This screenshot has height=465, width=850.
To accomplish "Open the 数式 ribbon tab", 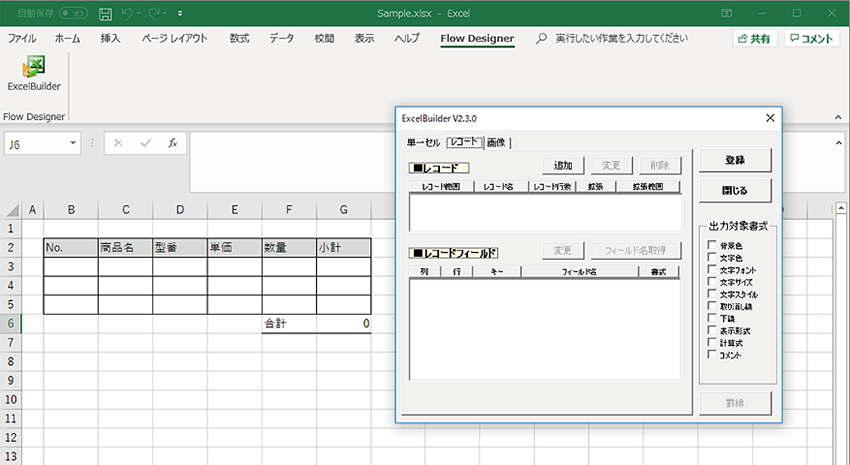I will click(239, 38).
